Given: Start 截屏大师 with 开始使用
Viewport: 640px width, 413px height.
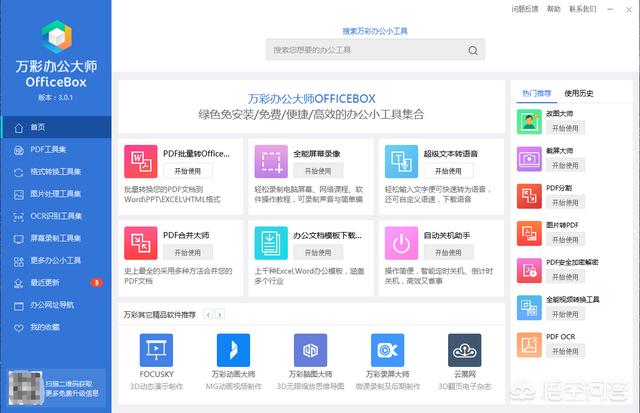Looking at the screenshot, I should pos(565,165).
